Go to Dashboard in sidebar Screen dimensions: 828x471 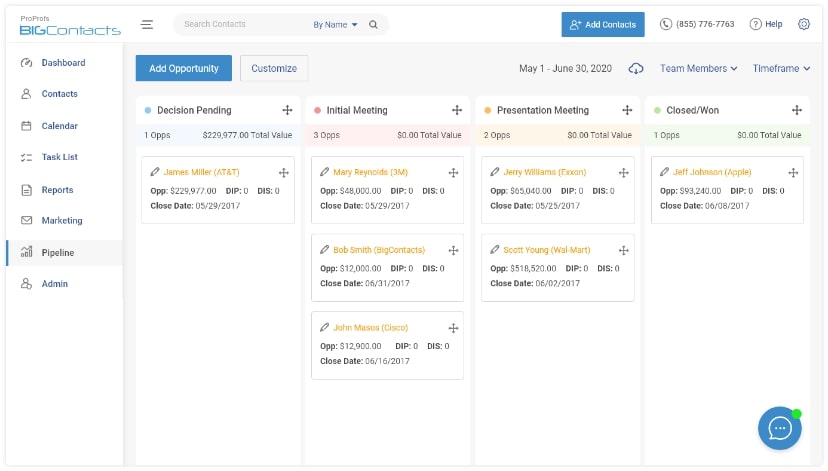[x=64, y=63]
